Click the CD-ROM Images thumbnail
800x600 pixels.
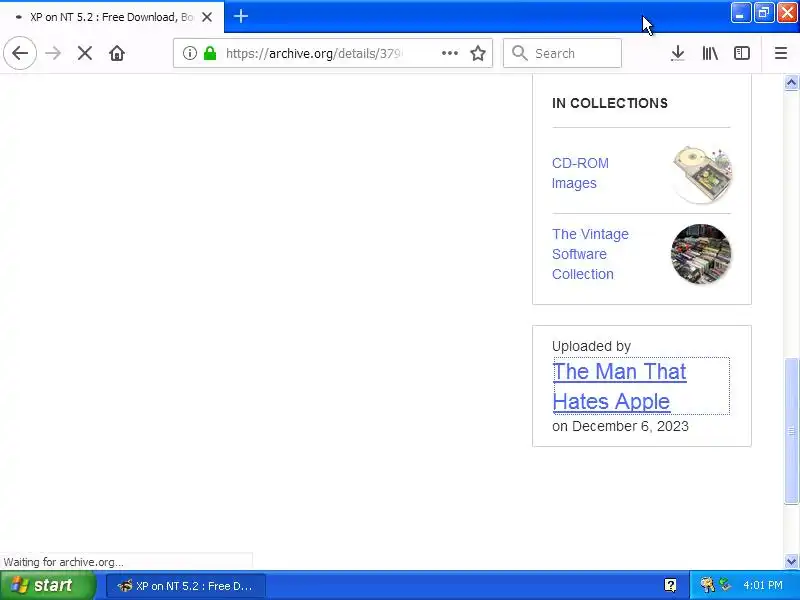point(702,173)
